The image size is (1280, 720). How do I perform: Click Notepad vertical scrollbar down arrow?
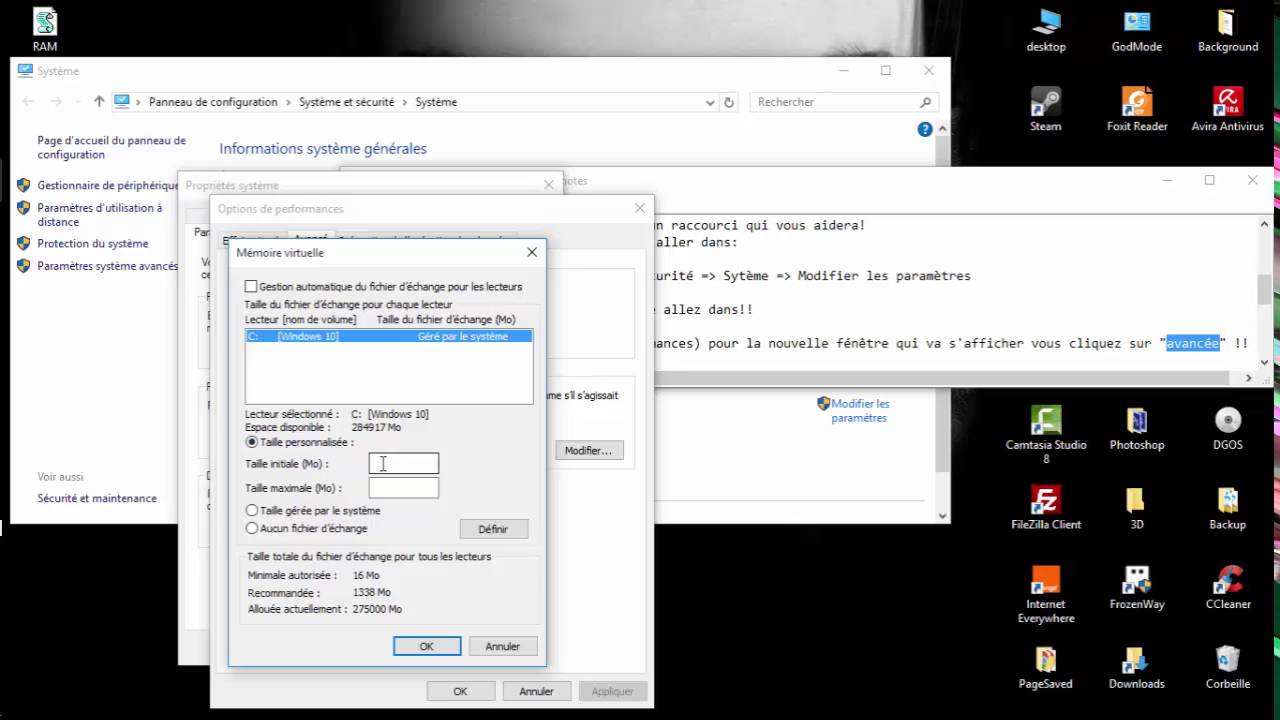click(1265, 362)
